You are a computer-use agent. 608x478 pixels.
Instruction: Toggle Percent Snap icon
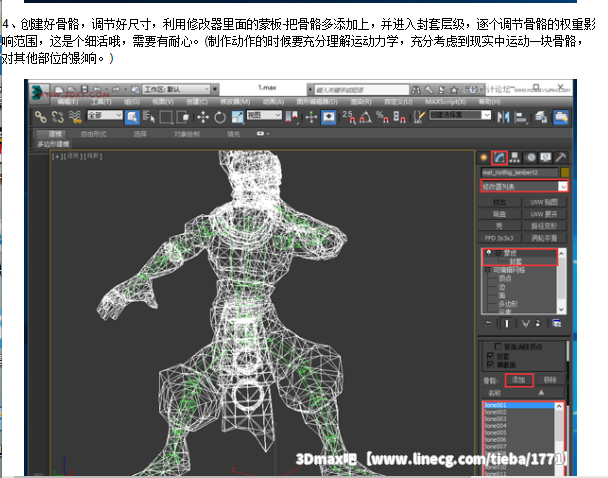point(382,117)
